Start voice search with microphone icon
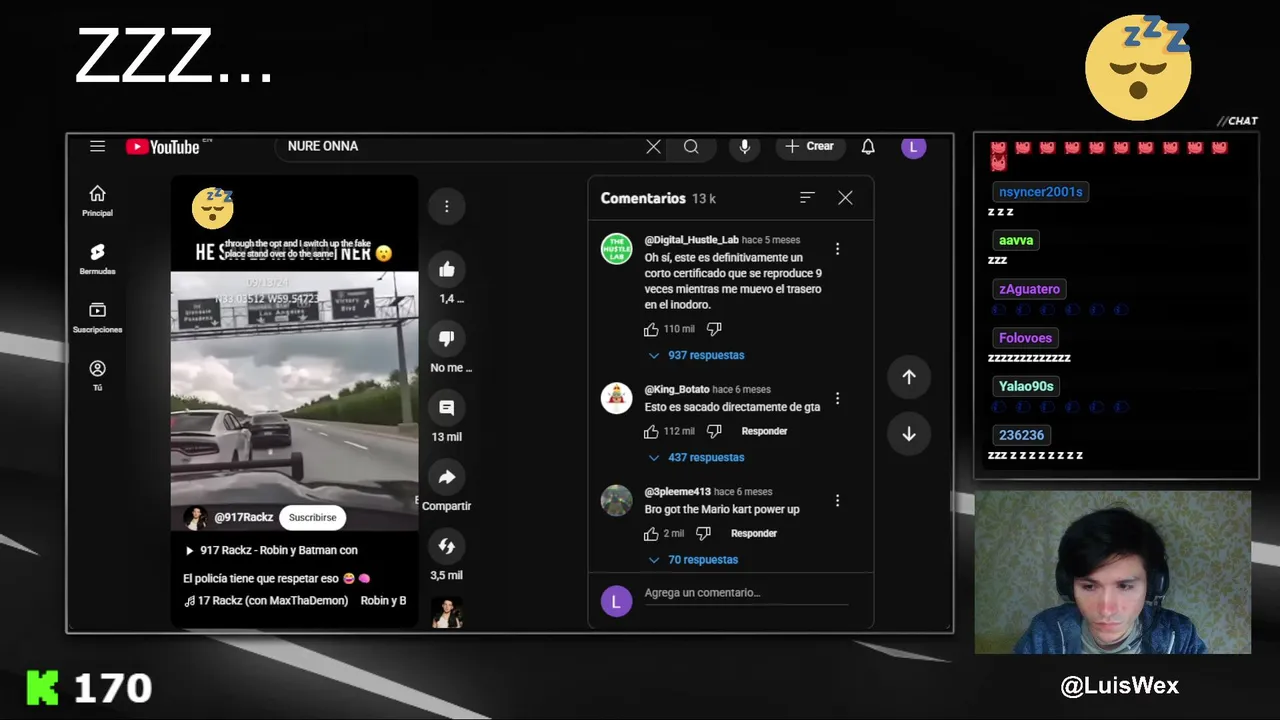 click(744, 147)
